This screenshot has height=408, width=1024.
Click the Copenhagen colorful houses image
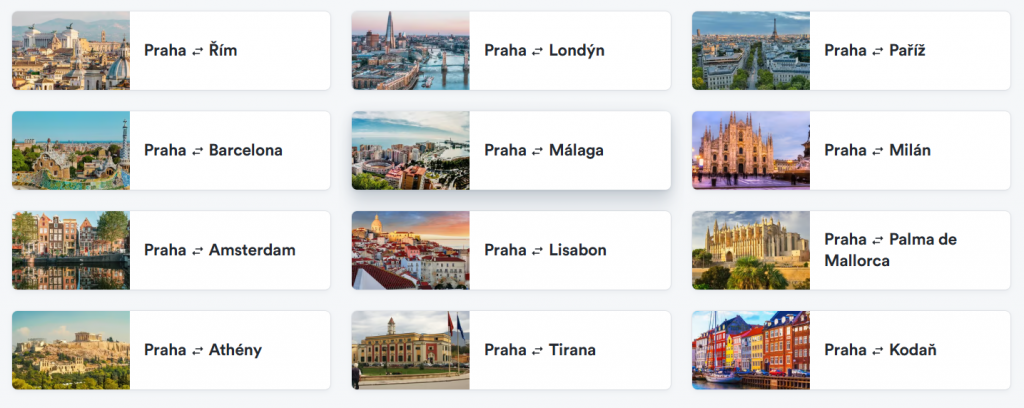[x=751, y=350]
